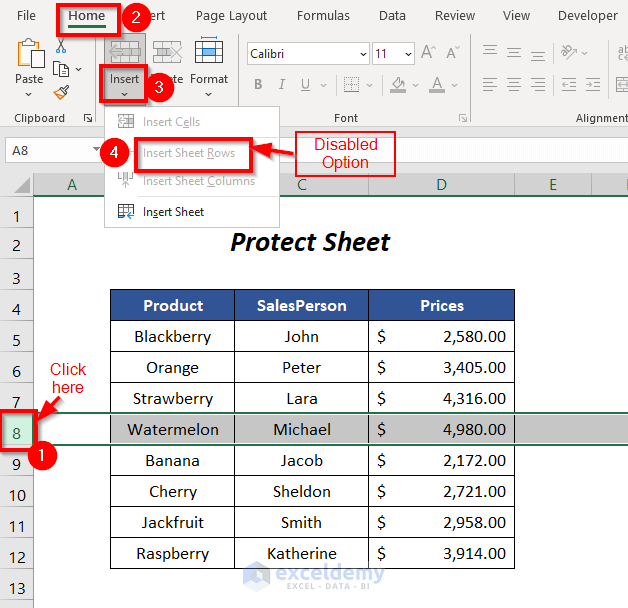This screenshot has height=608, width=628.
Task: Open Font settings dialog launcher
Action: (x=463, y=118)
